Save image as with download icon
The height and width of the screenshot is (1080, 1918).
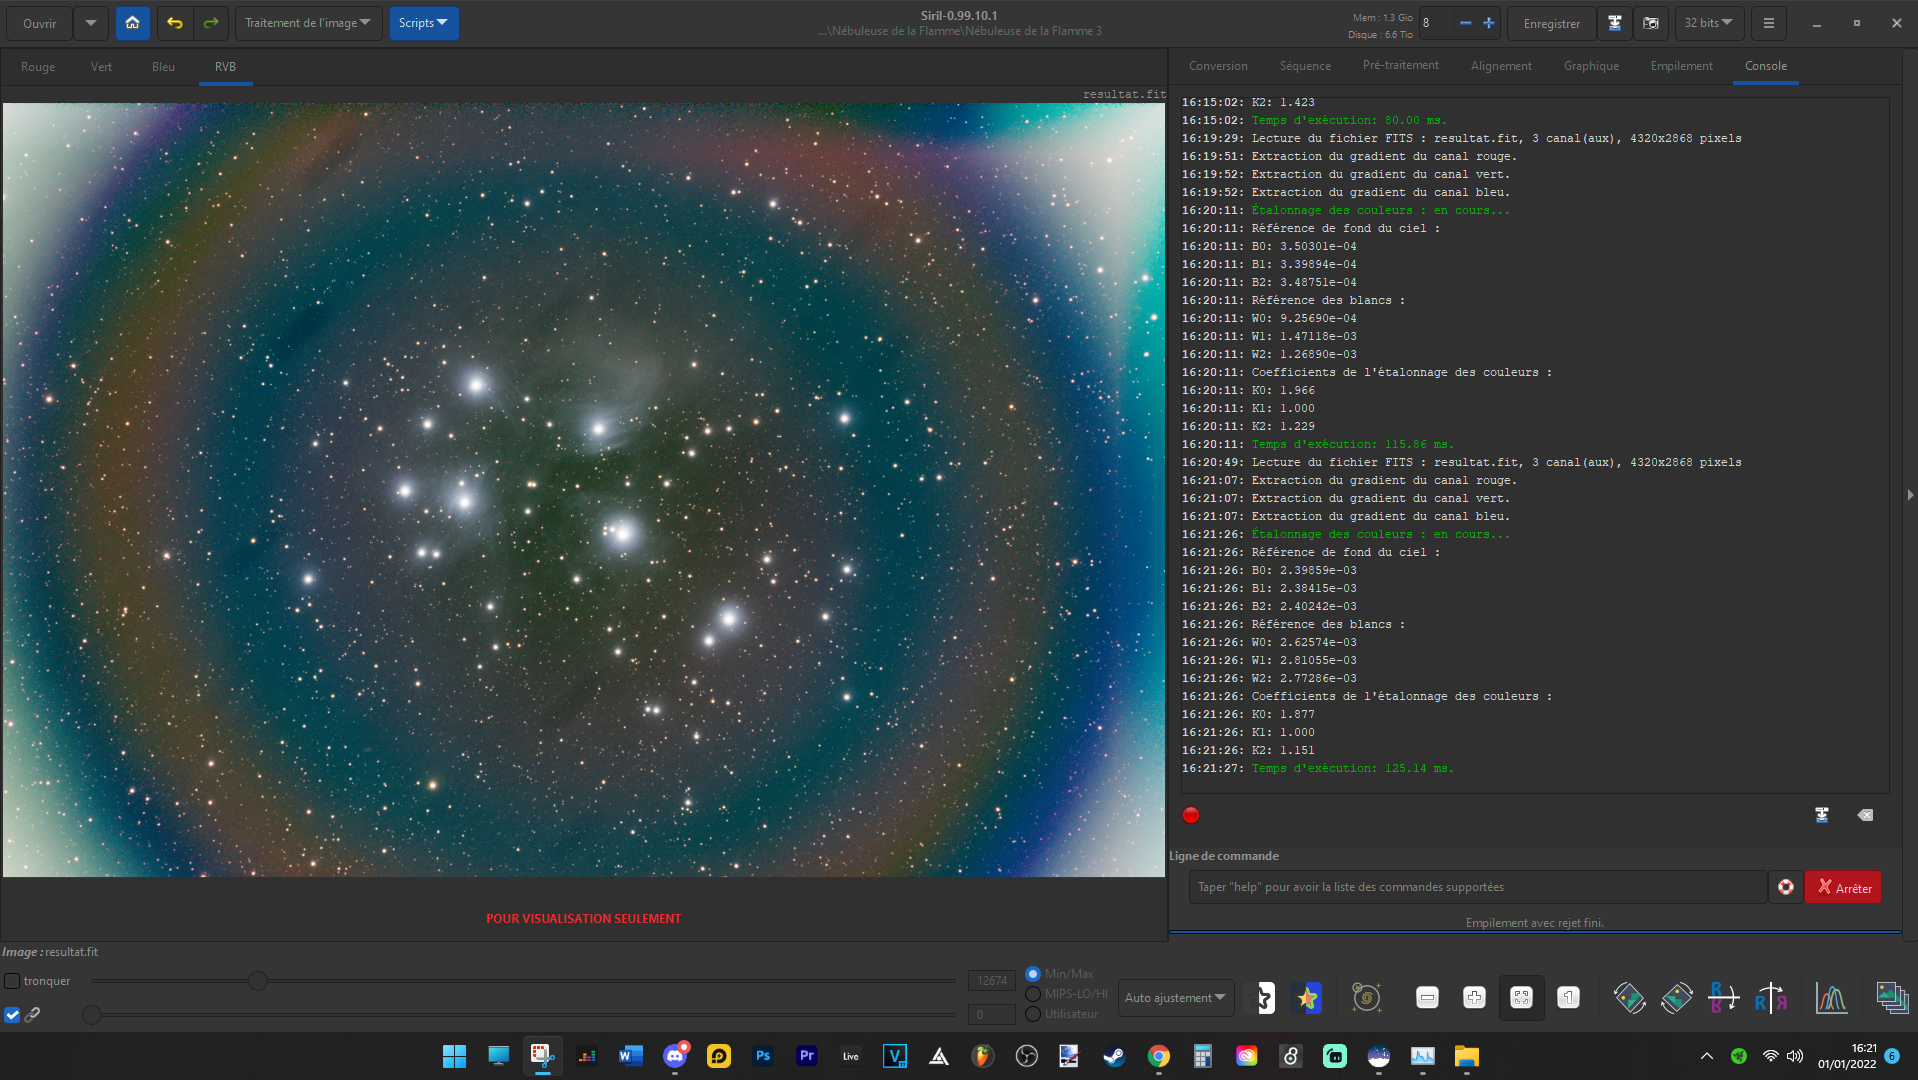click(x=1614, y=23)
